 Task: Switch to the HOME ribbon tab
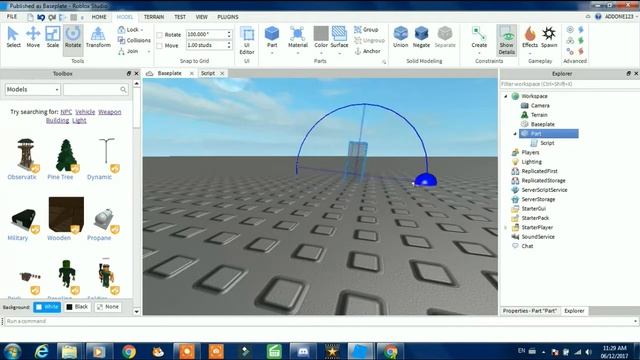click(x=99, y=17)
